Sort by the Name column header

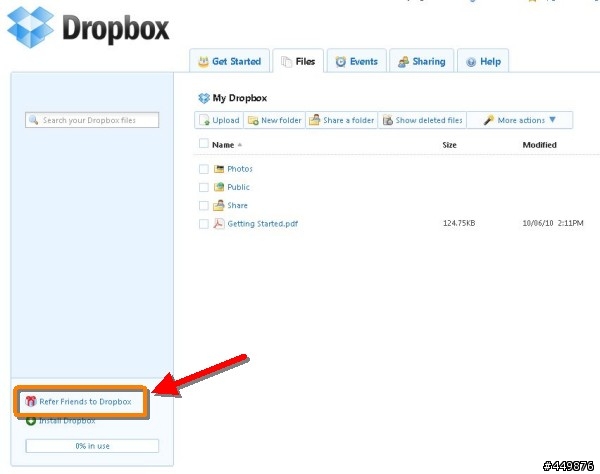(223, 145)
